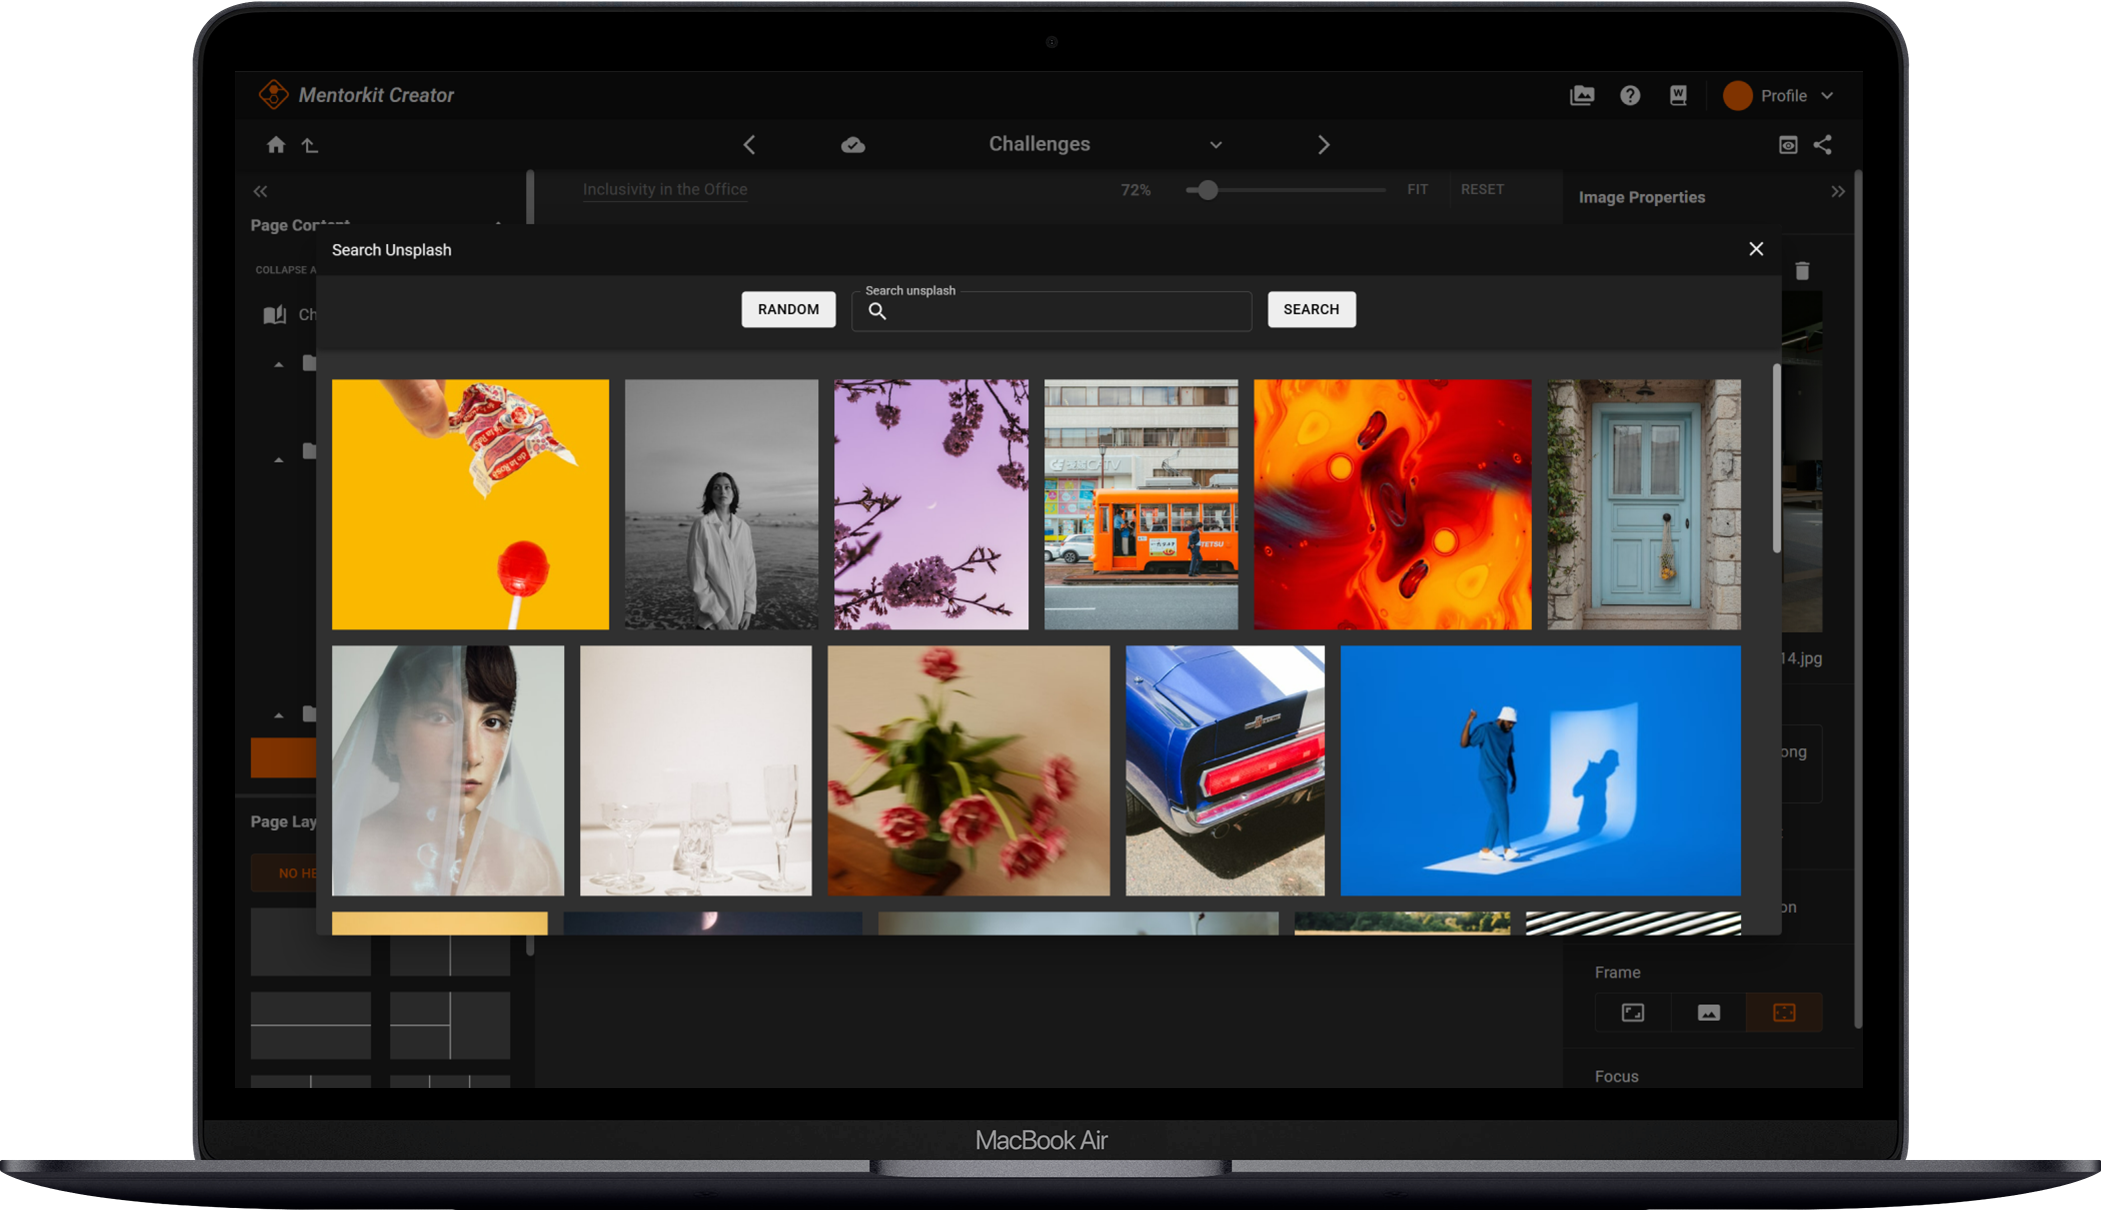Screen dimensions: 2101x1210
Task: Click the zoom level slider handle
Action: (1208, 190)
